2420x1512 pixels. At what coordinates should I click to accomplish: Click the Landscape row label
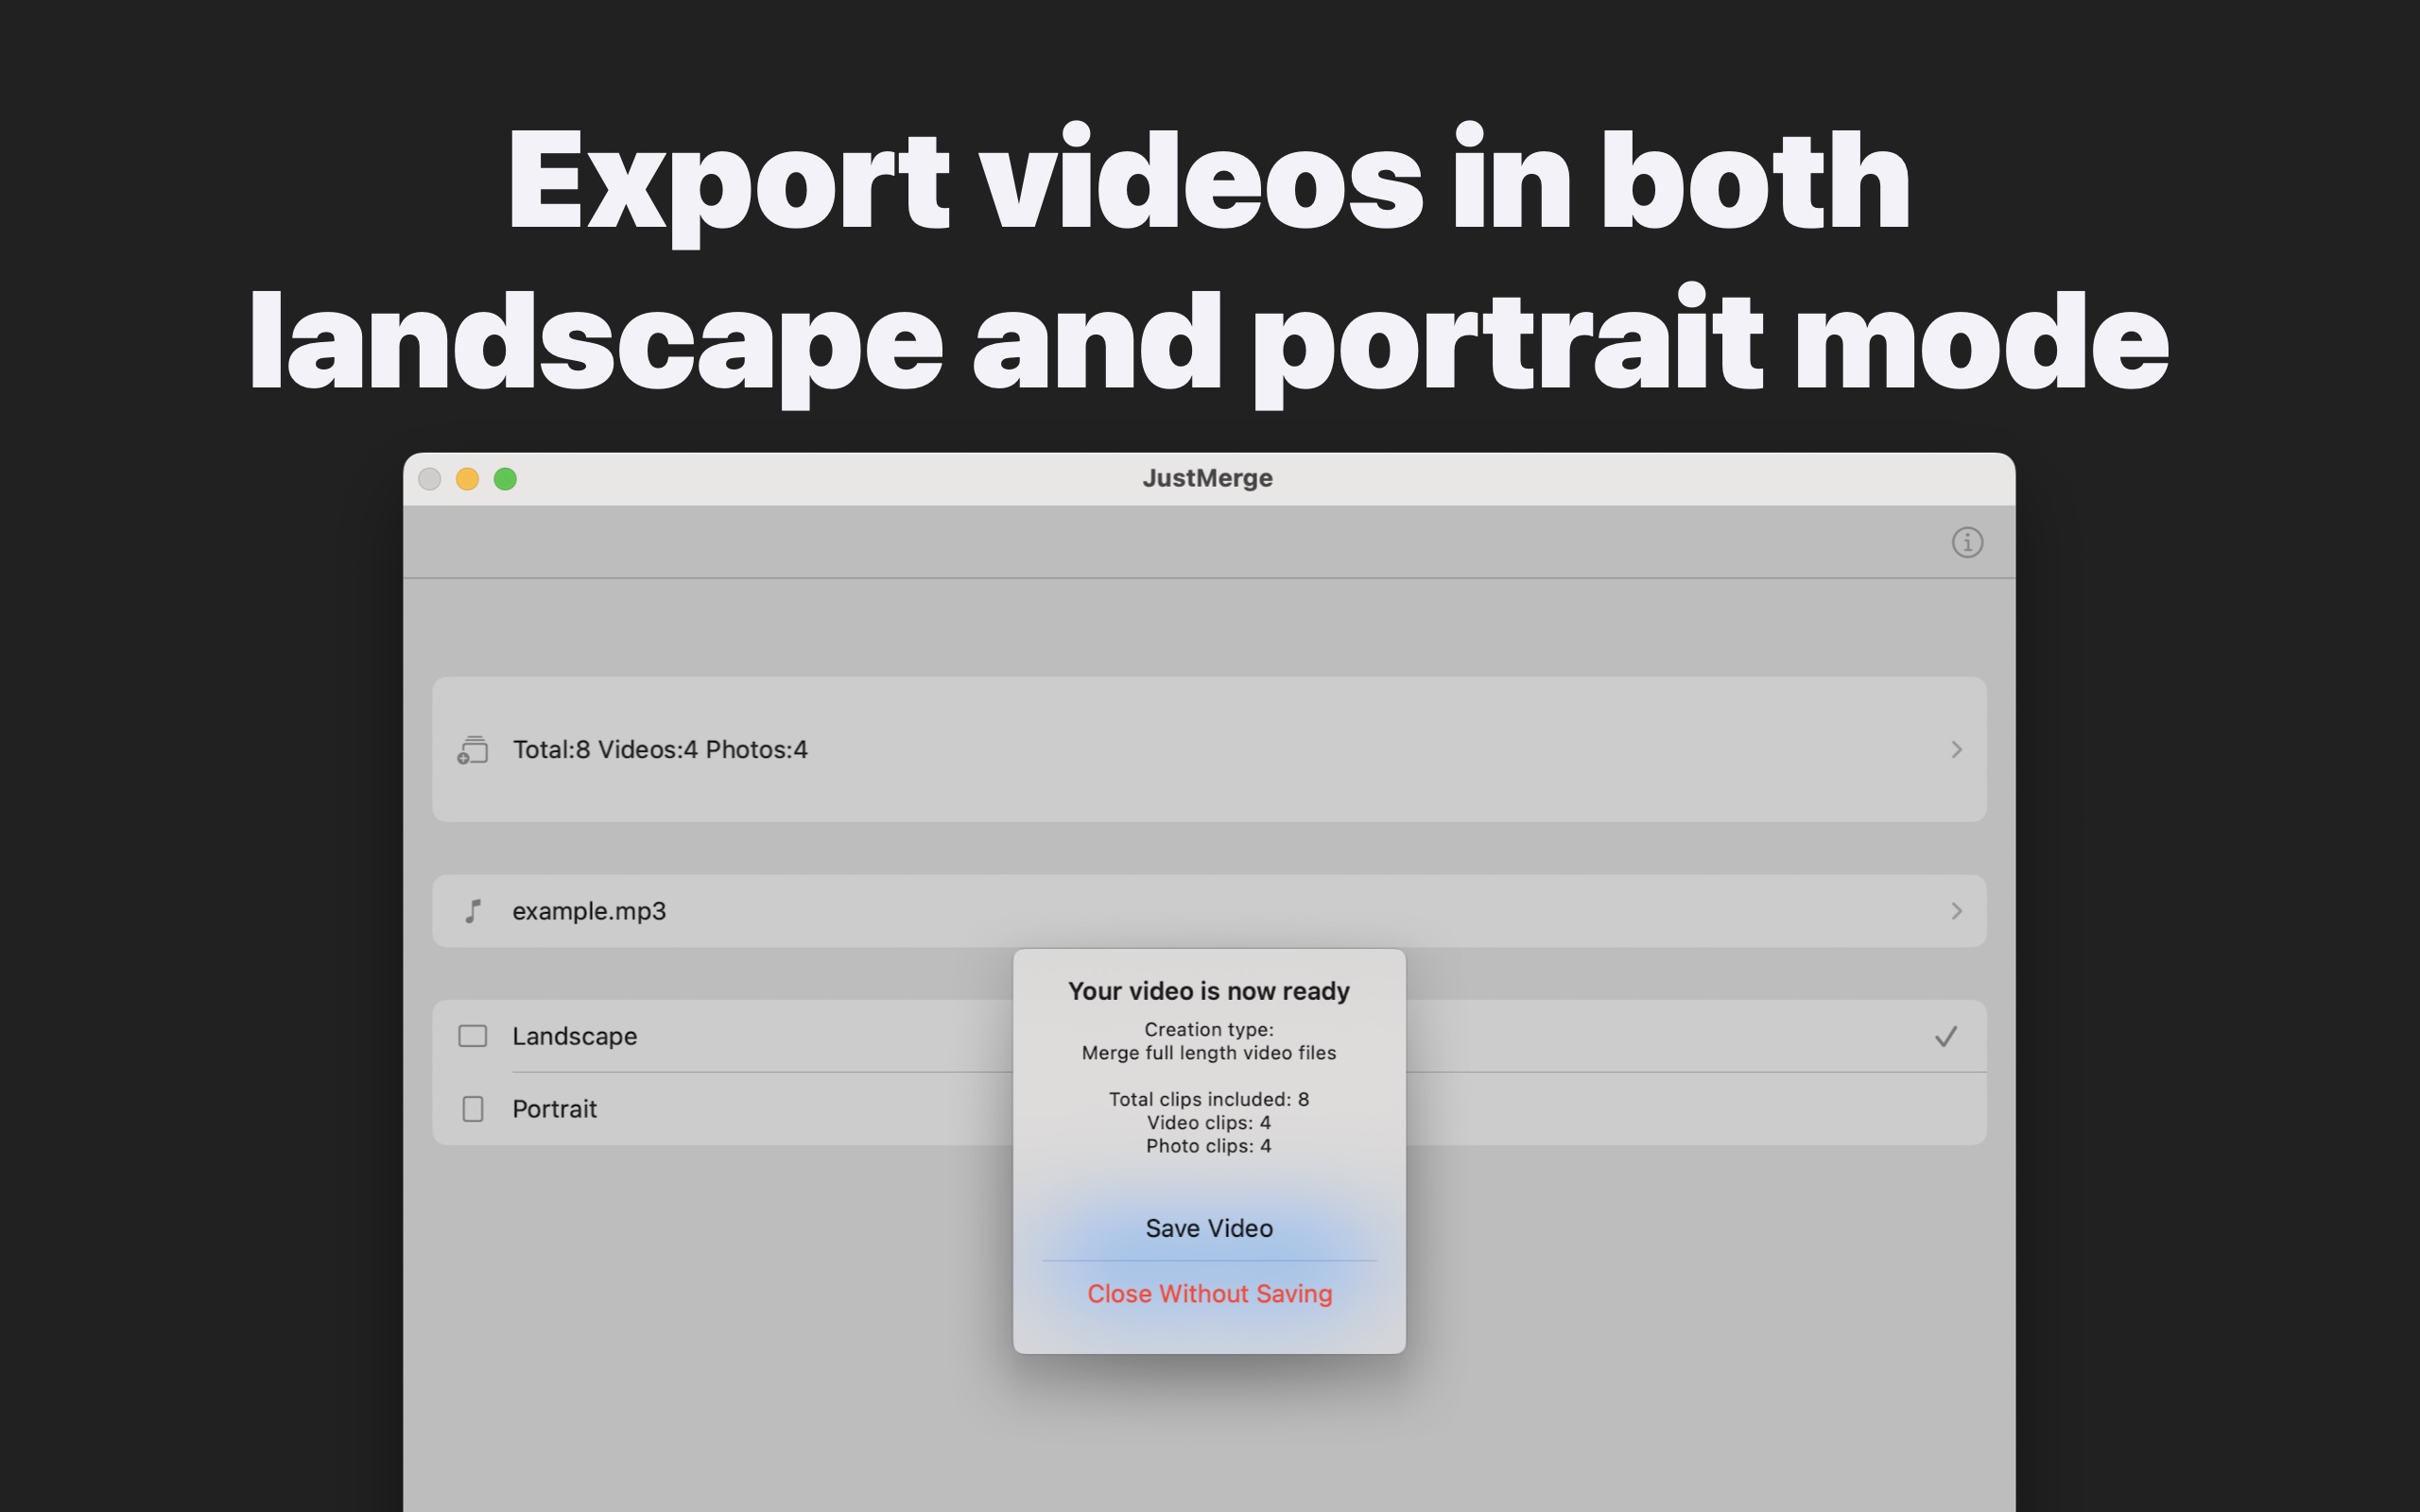tap(575, 1036)
